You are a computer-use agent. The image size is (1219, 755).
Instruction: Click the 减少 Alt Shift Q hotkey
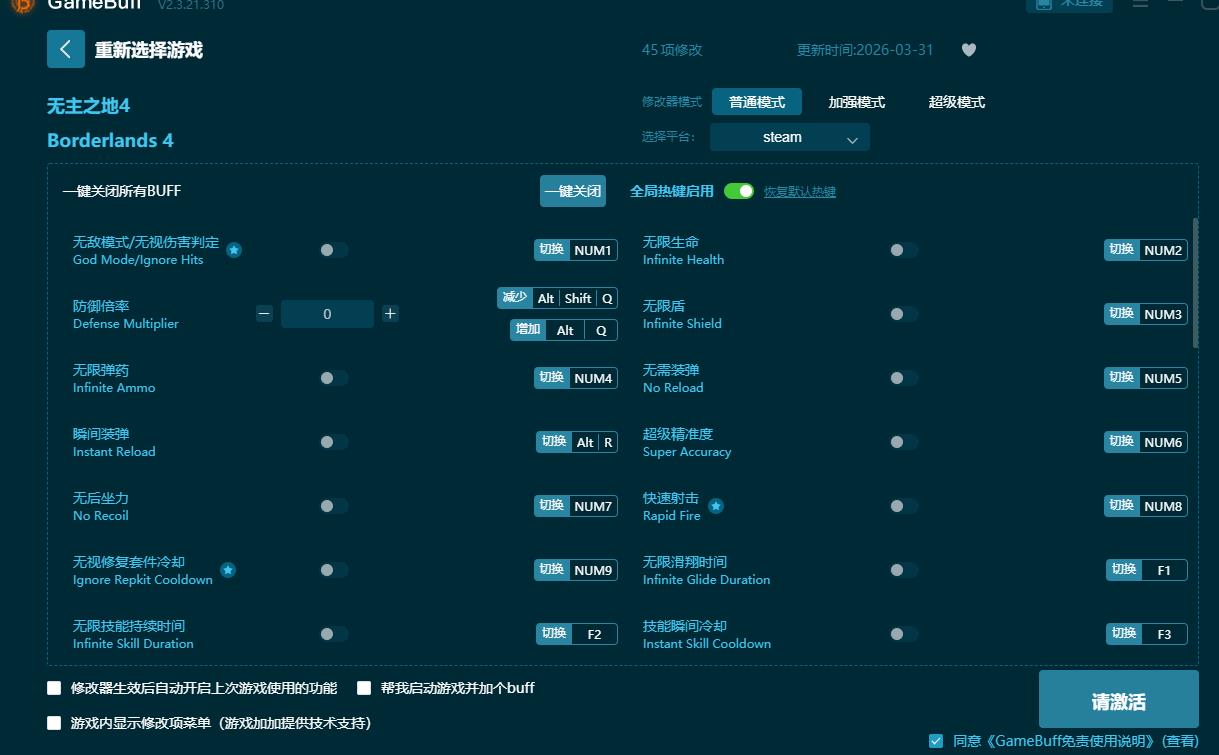[x=557, y=298]
